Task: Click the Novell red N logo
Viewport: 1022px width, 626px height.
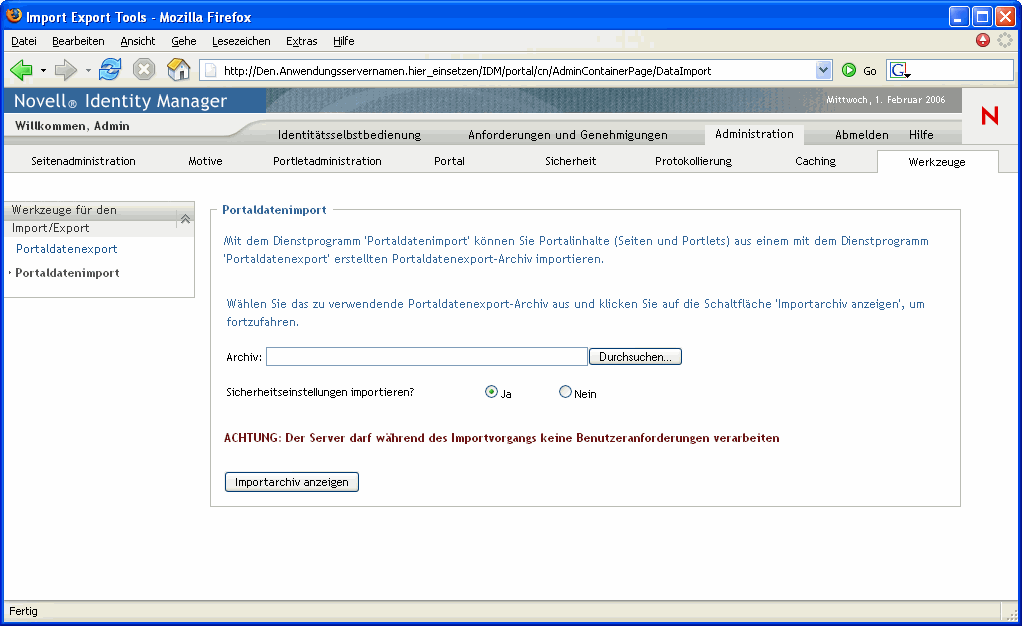Action: (x=989, y=116)
